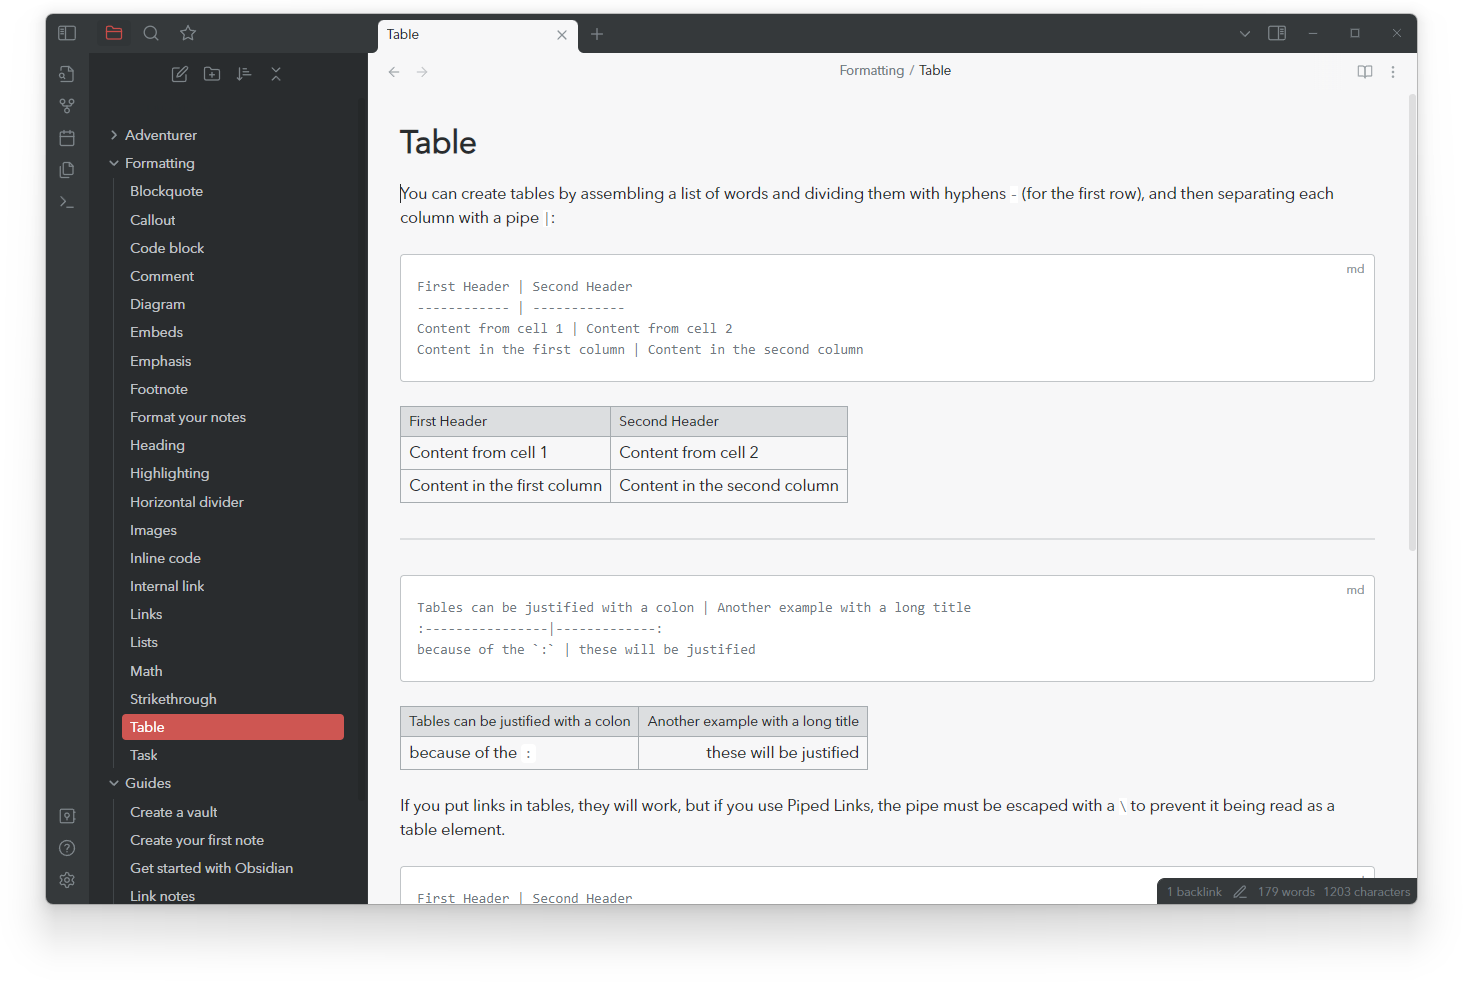Collapse all folders icon
The image size is (1463, 982).
[x=276, y=74]
